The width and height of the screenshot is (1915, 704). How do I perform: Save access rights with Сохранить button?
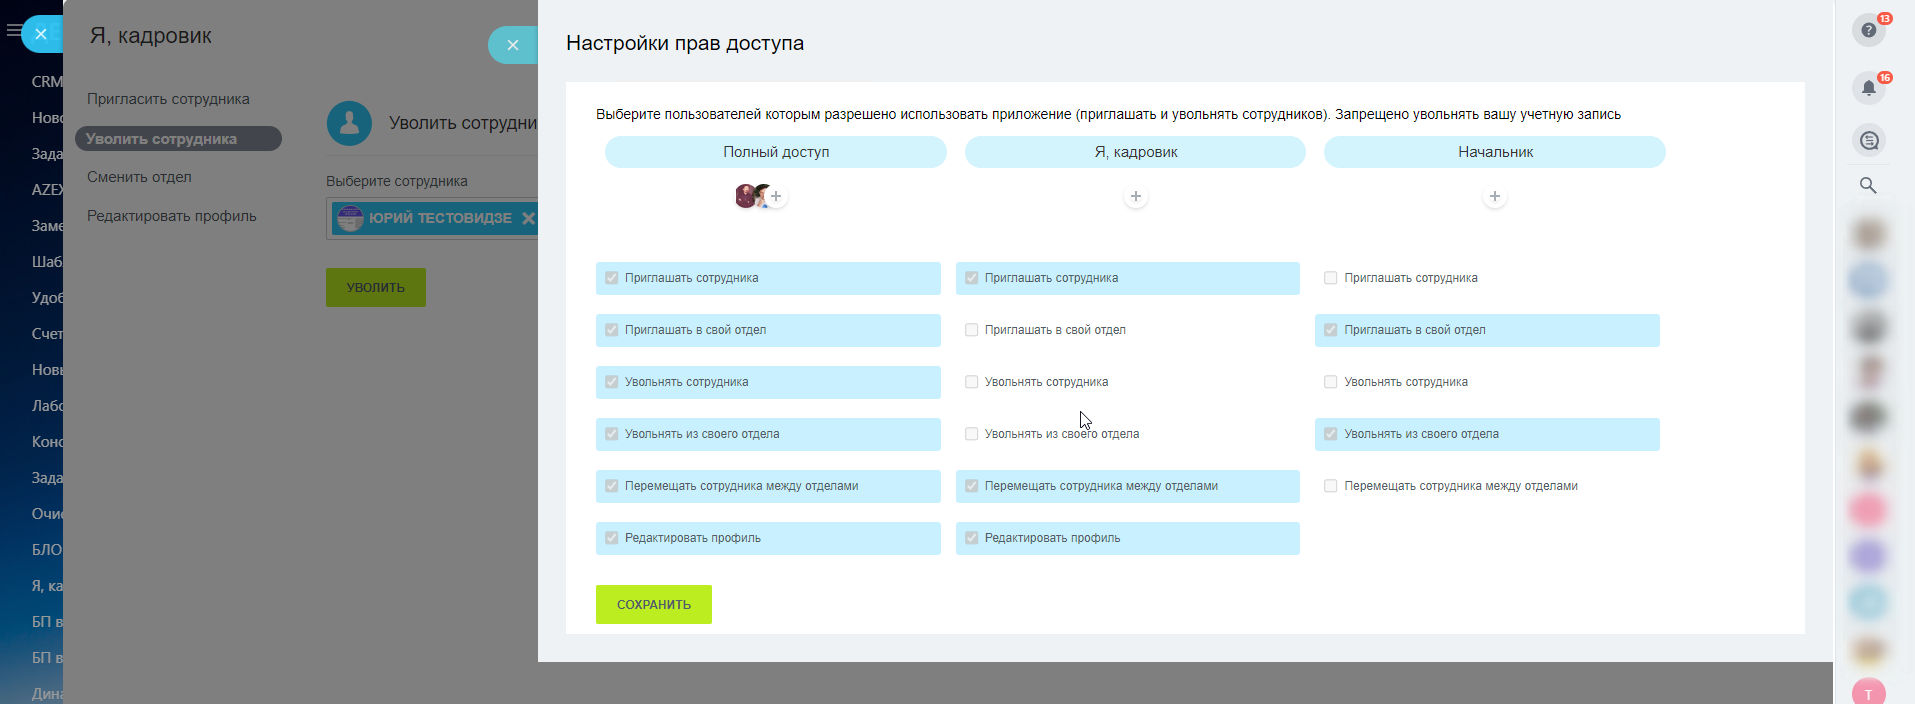654,604
